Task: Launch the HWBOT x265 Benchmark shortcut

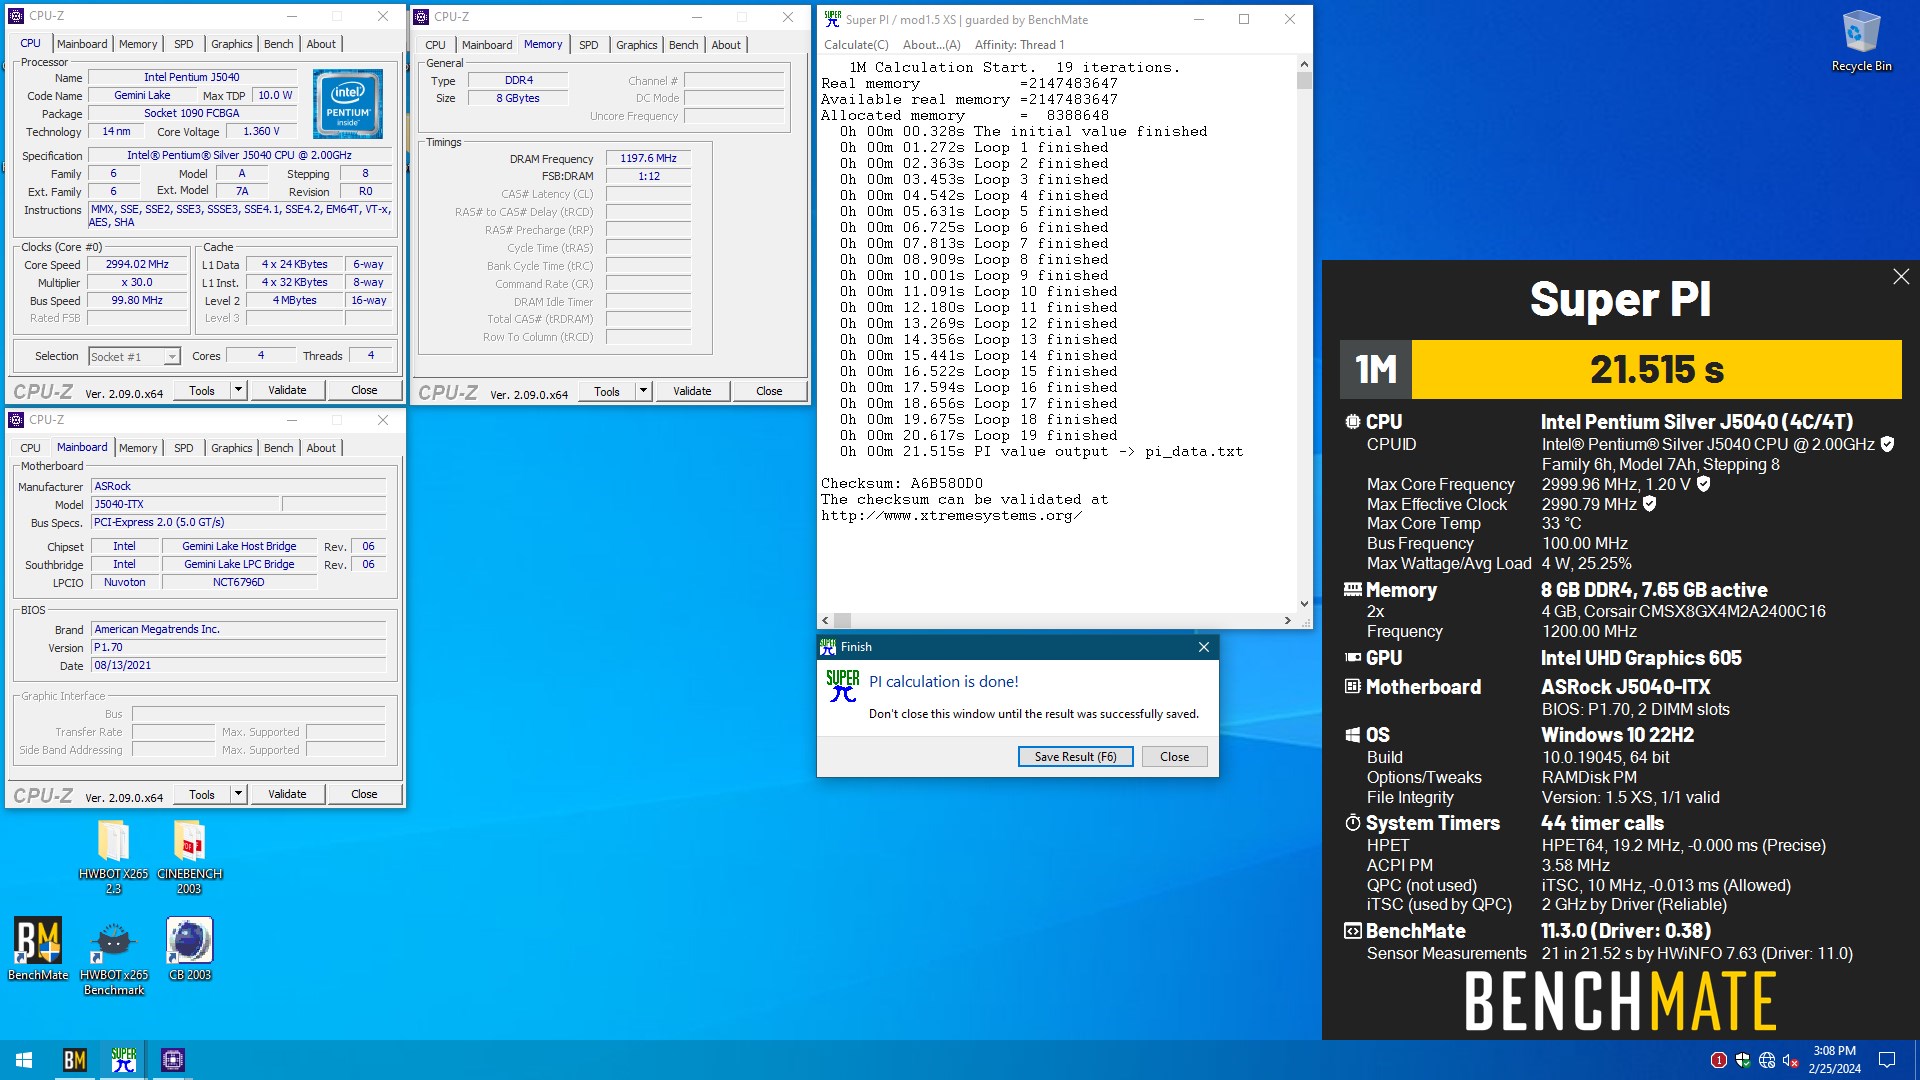Action: pyautogui.click(x=114, y=958)
